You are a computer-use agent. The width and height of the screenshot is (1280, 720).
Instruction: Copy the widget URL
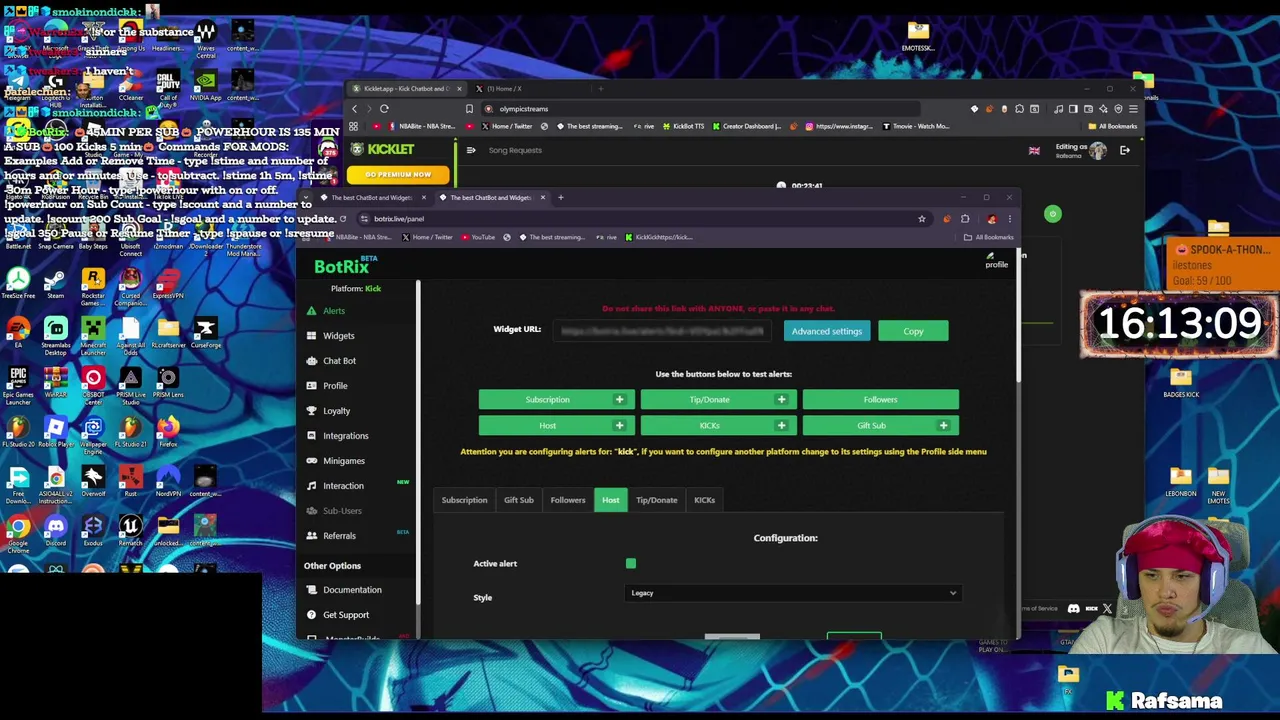coord(913,332)
